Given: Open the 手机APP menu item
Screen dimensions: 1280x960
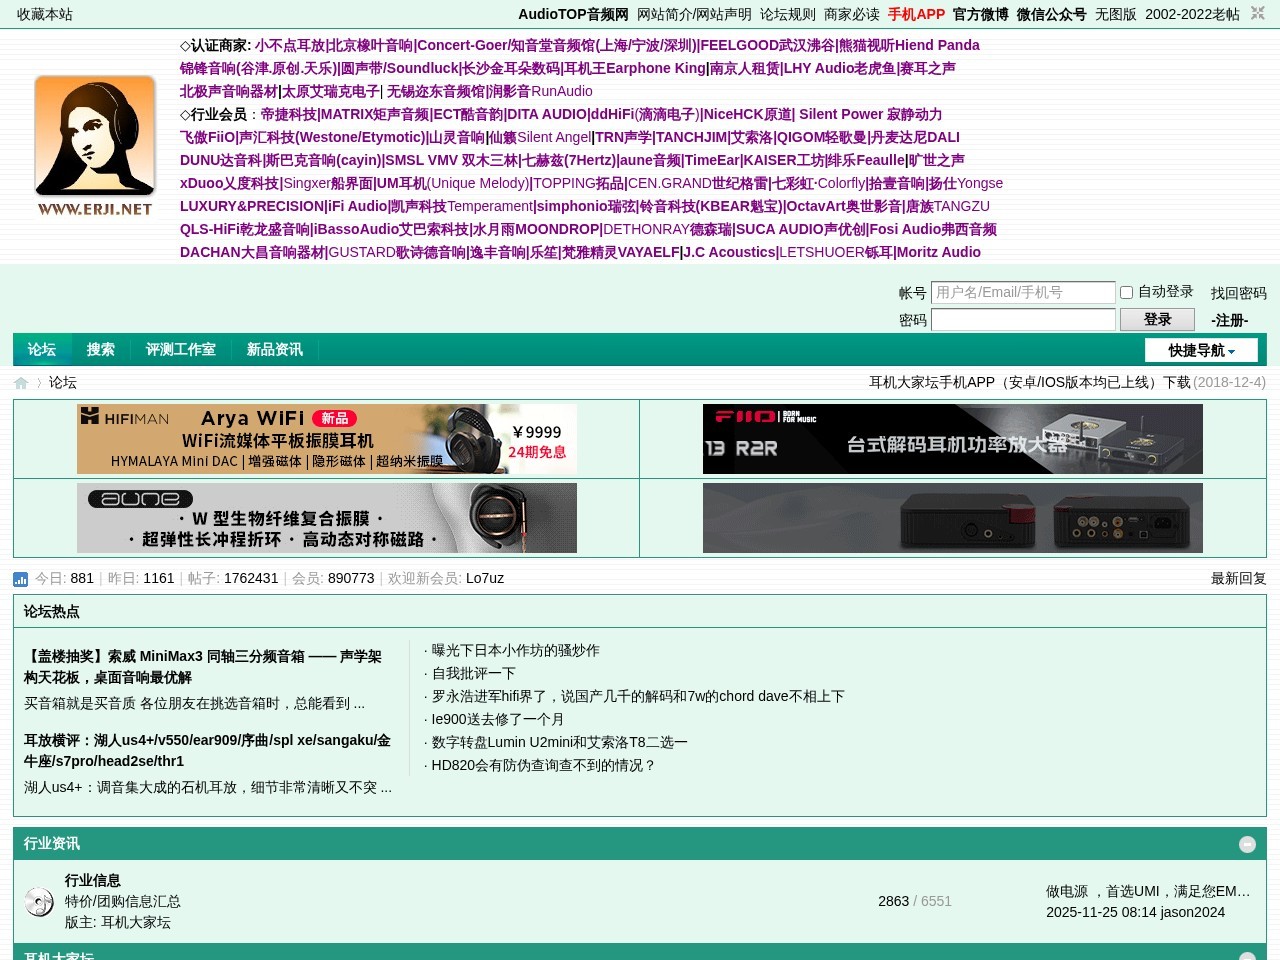Looking at the screenshot, I should pos(916,14).
